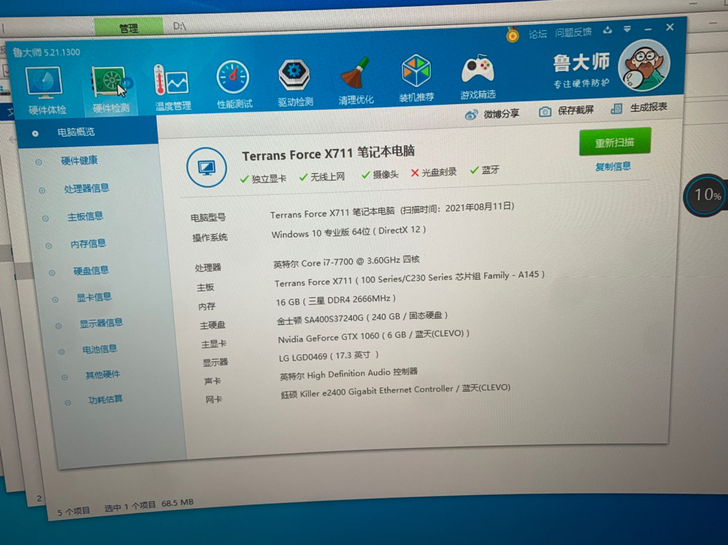Open the 硬件体检 hardware checkup section

point(46,90)
